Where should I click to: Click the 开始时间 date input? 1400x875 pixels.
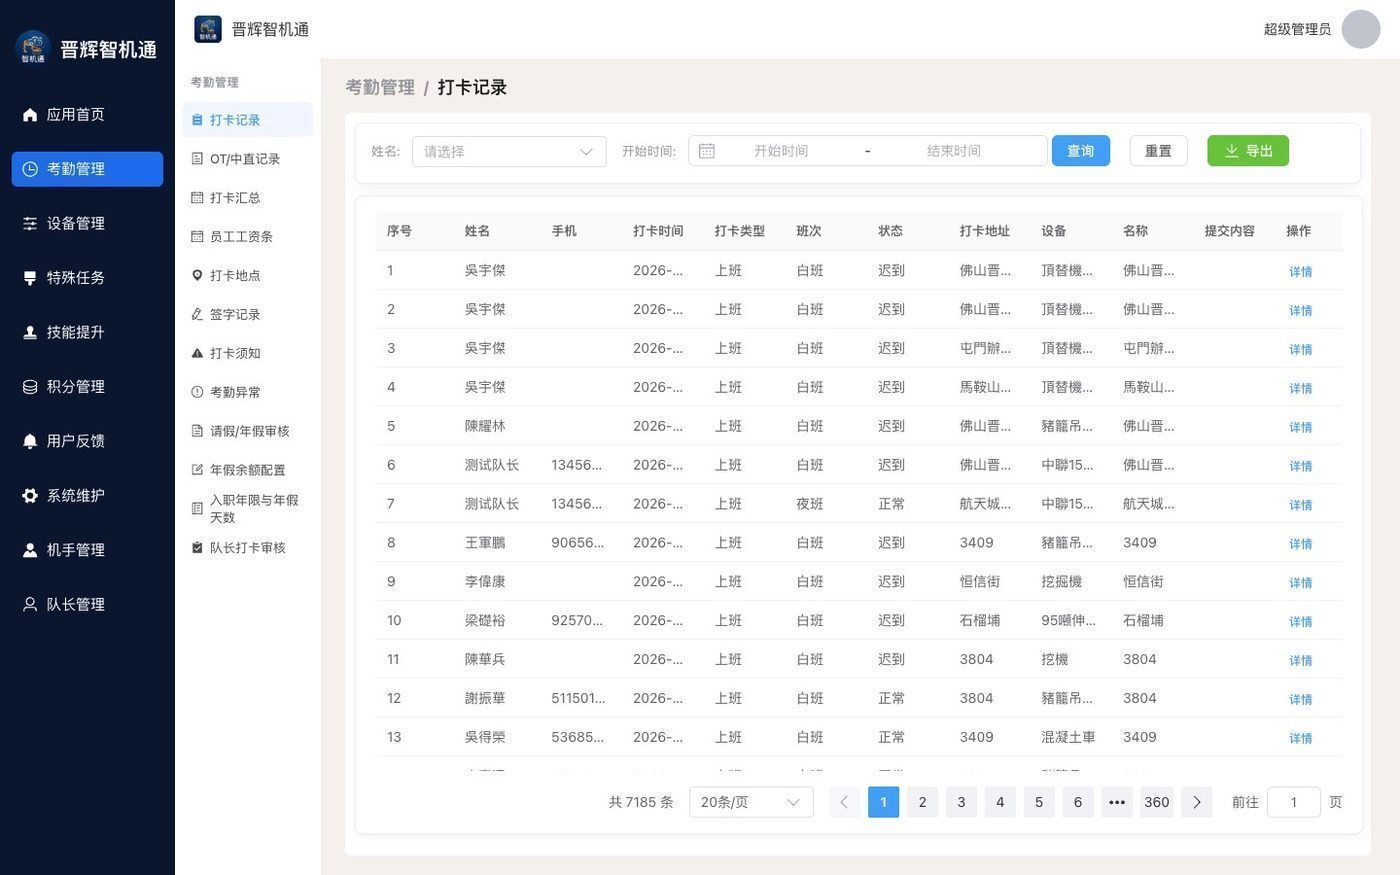click(x=781, y=151)
